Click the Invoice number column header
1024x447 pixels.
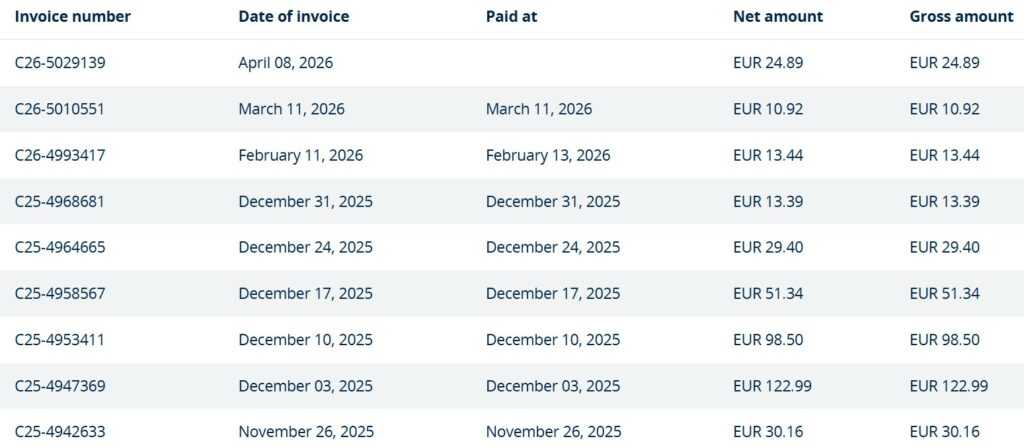click(x=72, y=17)
